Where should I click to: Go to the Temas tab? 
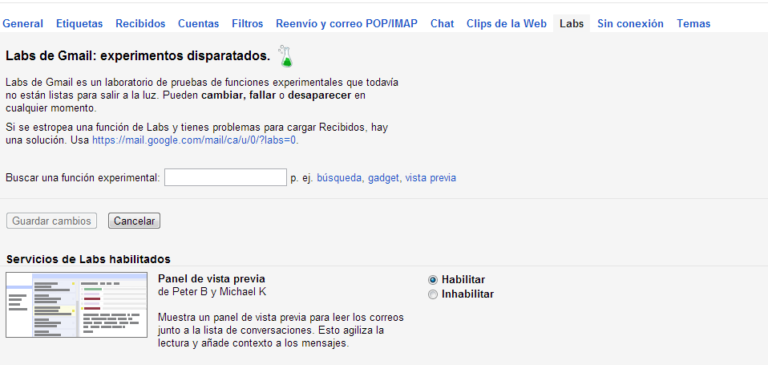694,24
